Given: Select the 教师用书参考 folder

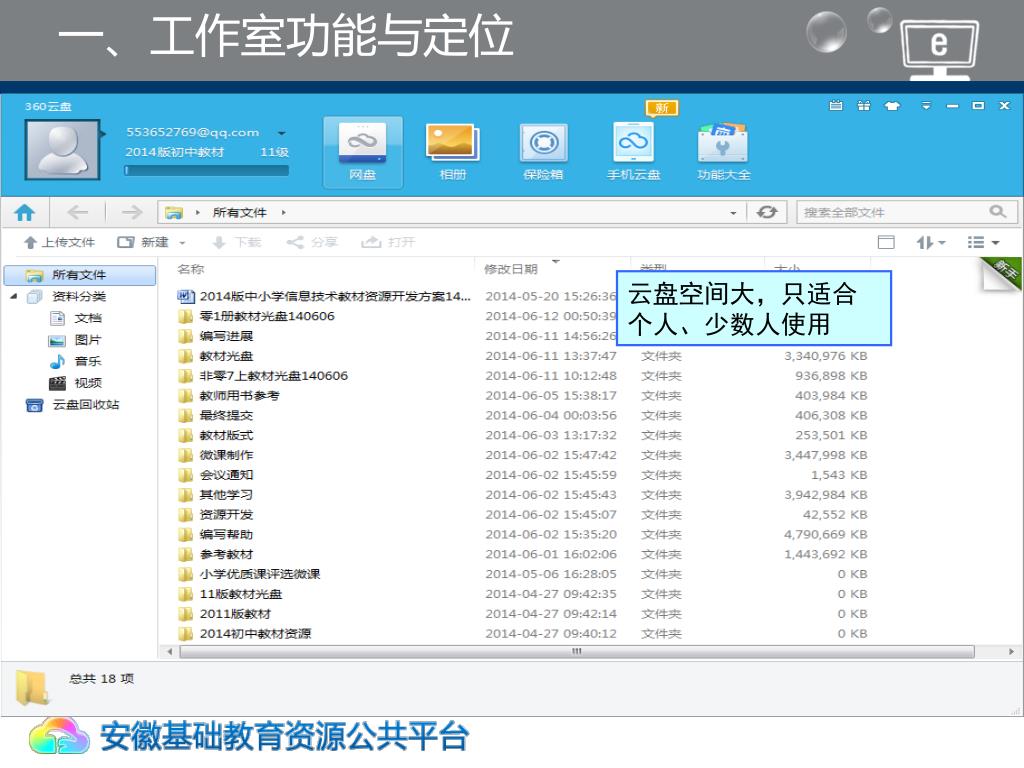Looking at the screenshot, I should coord(229,396).
